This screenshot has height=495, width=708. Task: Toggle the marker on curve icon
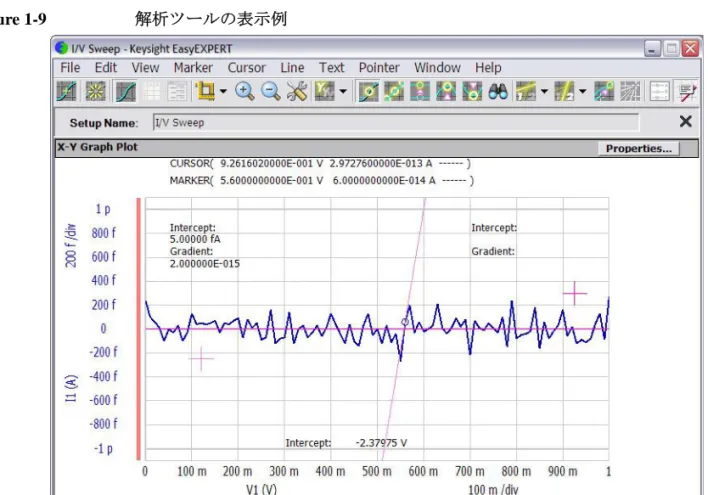tap(368, 91)
